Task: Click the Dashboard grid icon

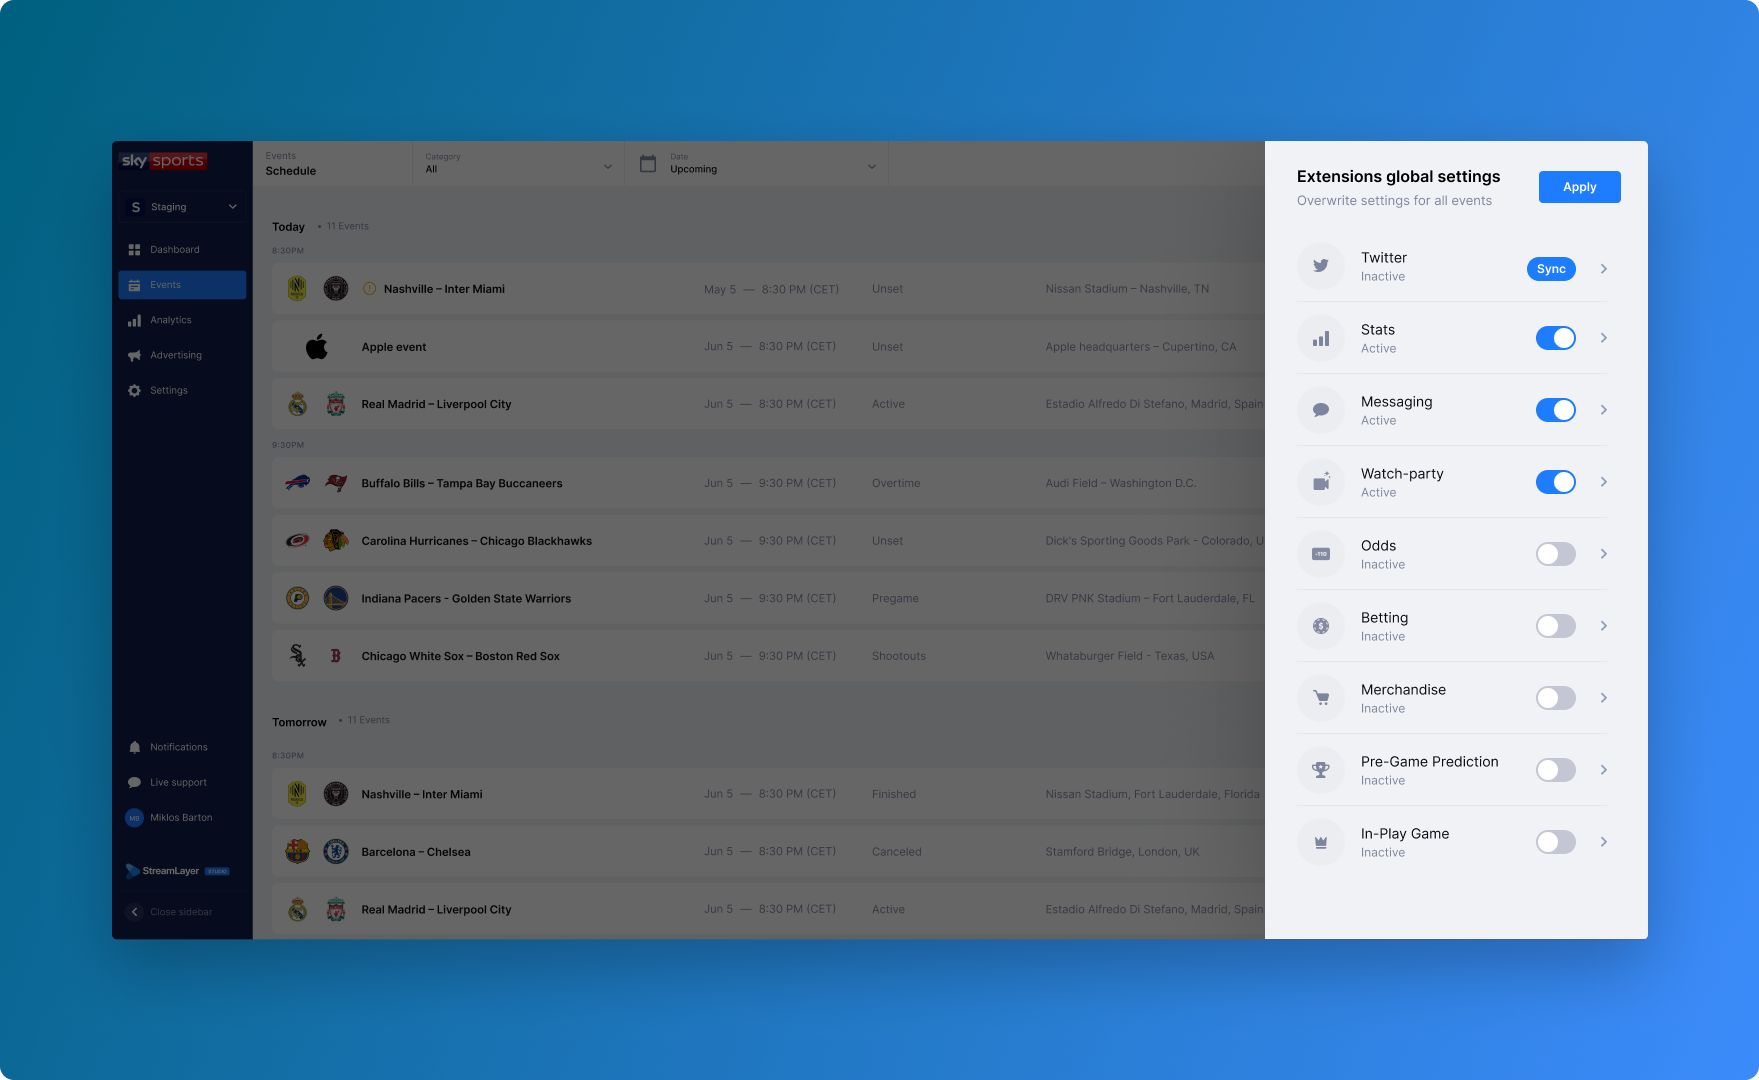Action: pyautogui.click(x=134, y=250)
